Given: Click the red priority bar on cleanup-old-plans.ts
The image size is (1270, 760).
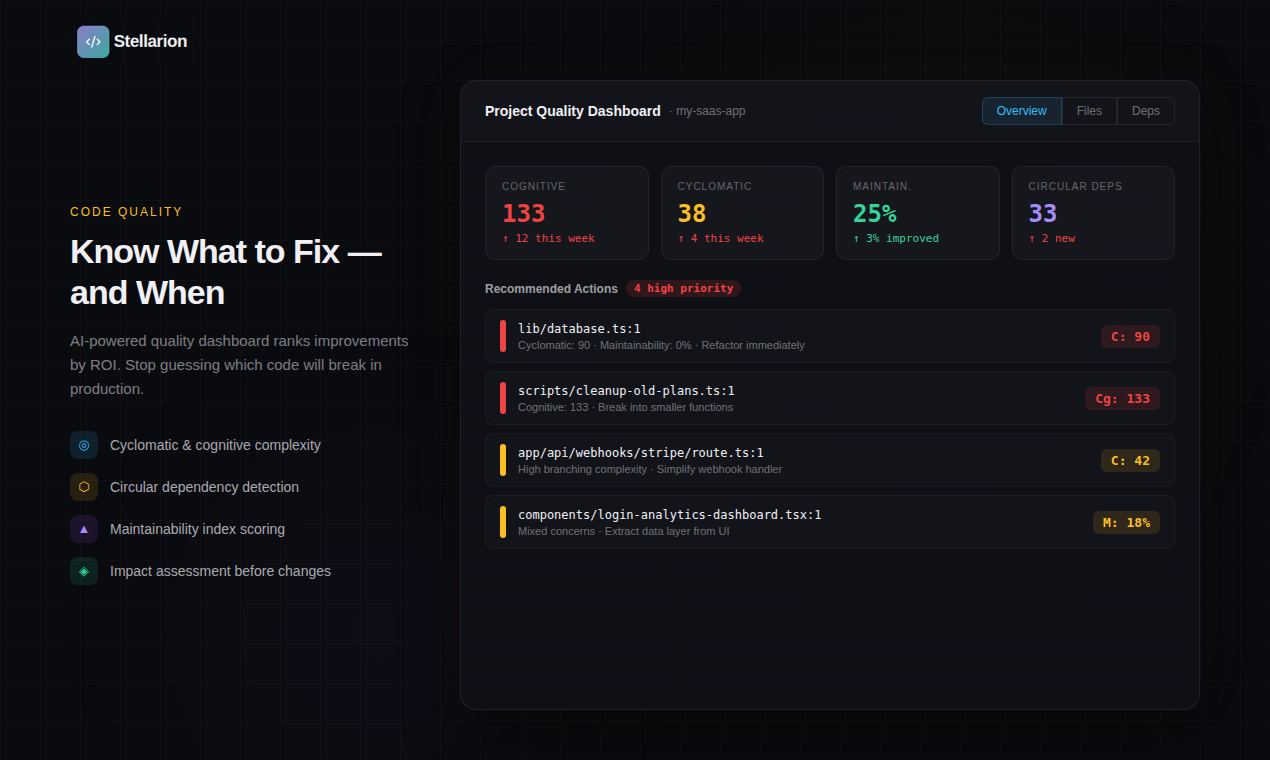Looking at the screenshot, I should pyautogui.click(x=502, y=398).
